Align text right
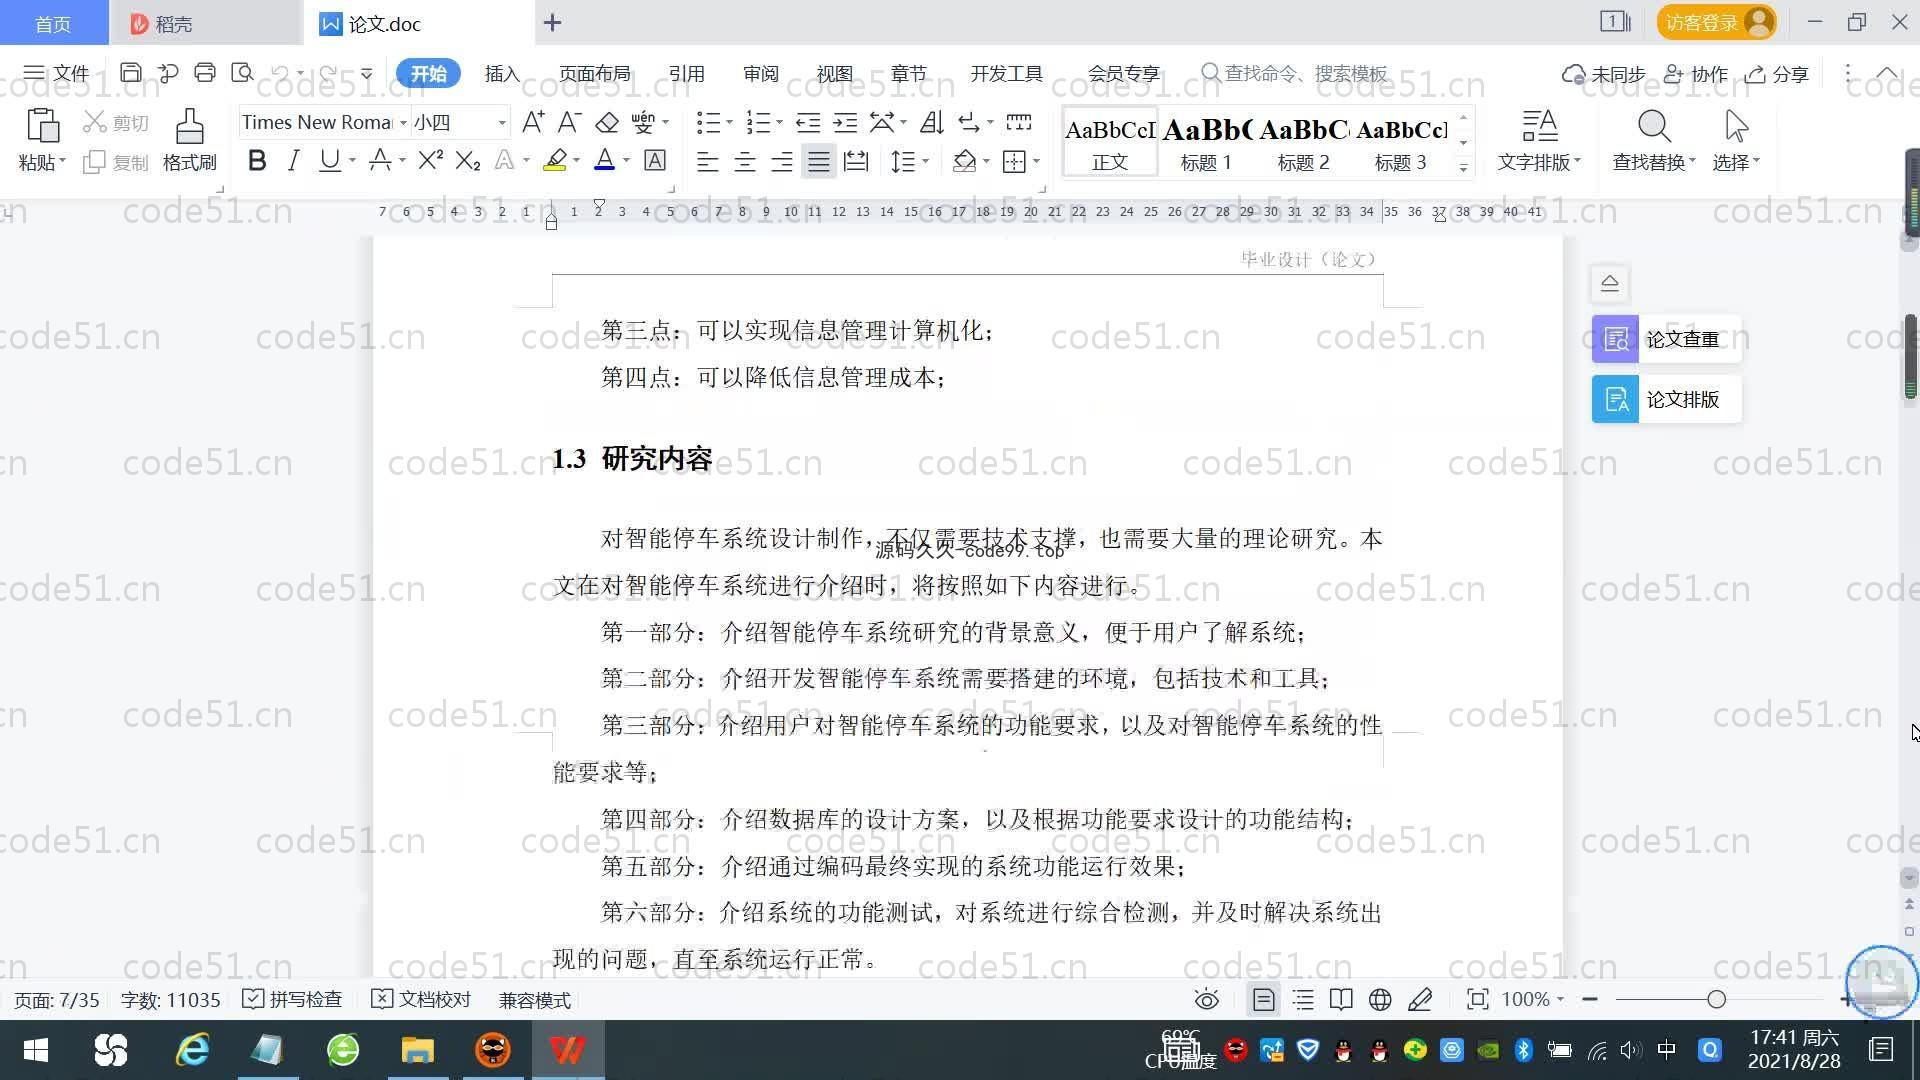The image size is (1920, 1080). pyautogui.click(x=782, y=161)
